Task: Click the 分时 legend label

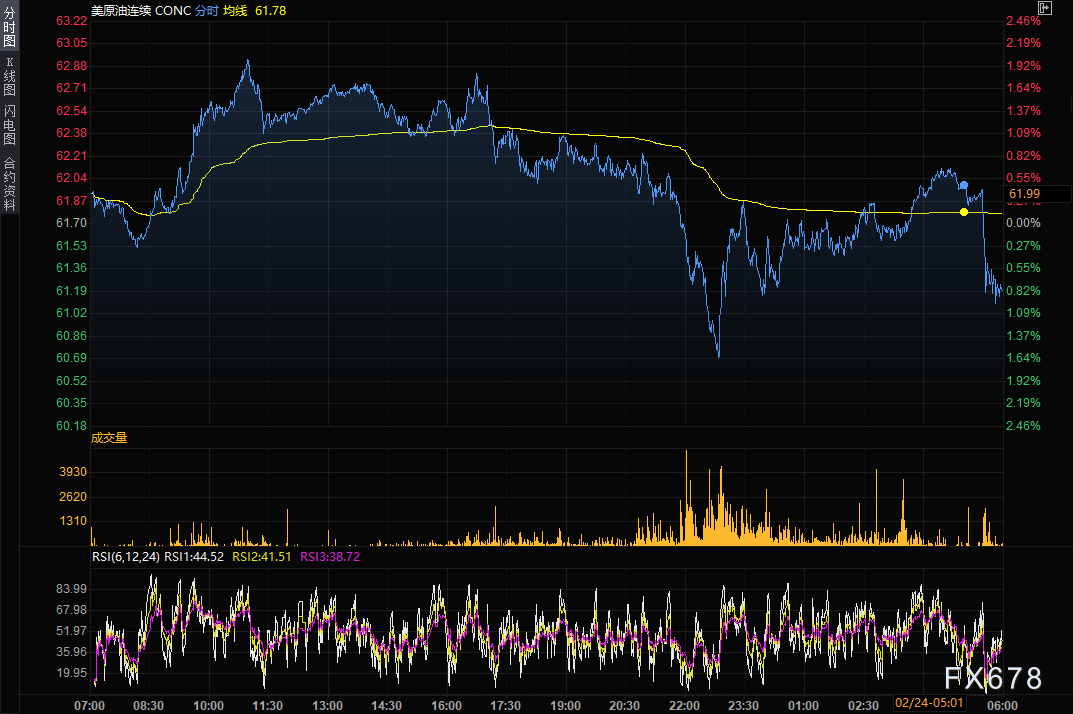Action: [207, 10]
